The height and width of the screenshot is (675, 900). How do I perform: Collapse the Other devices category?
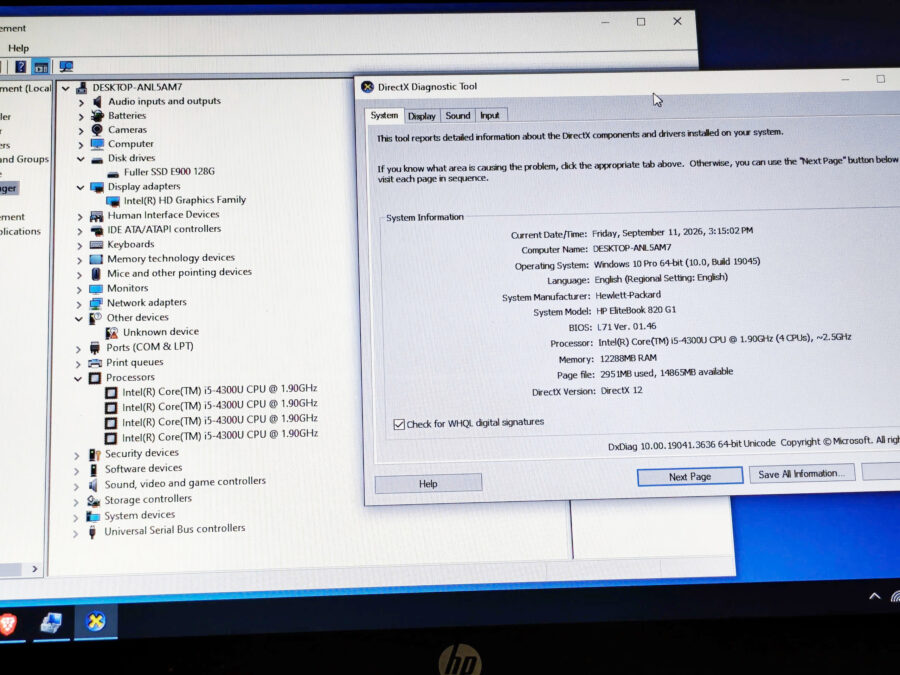pos(79,319)
